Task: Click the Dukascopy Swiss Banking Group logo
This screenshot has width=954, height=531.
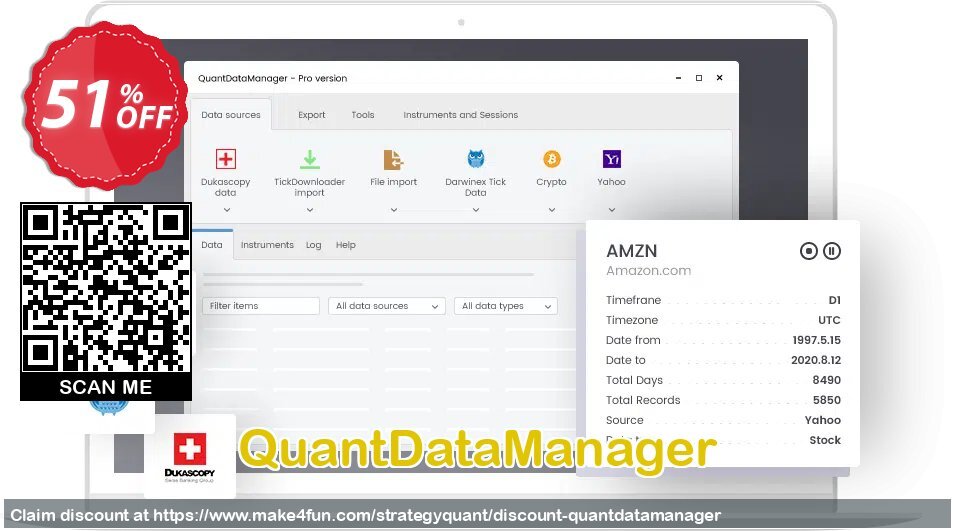Action: (x=190, y=457)
